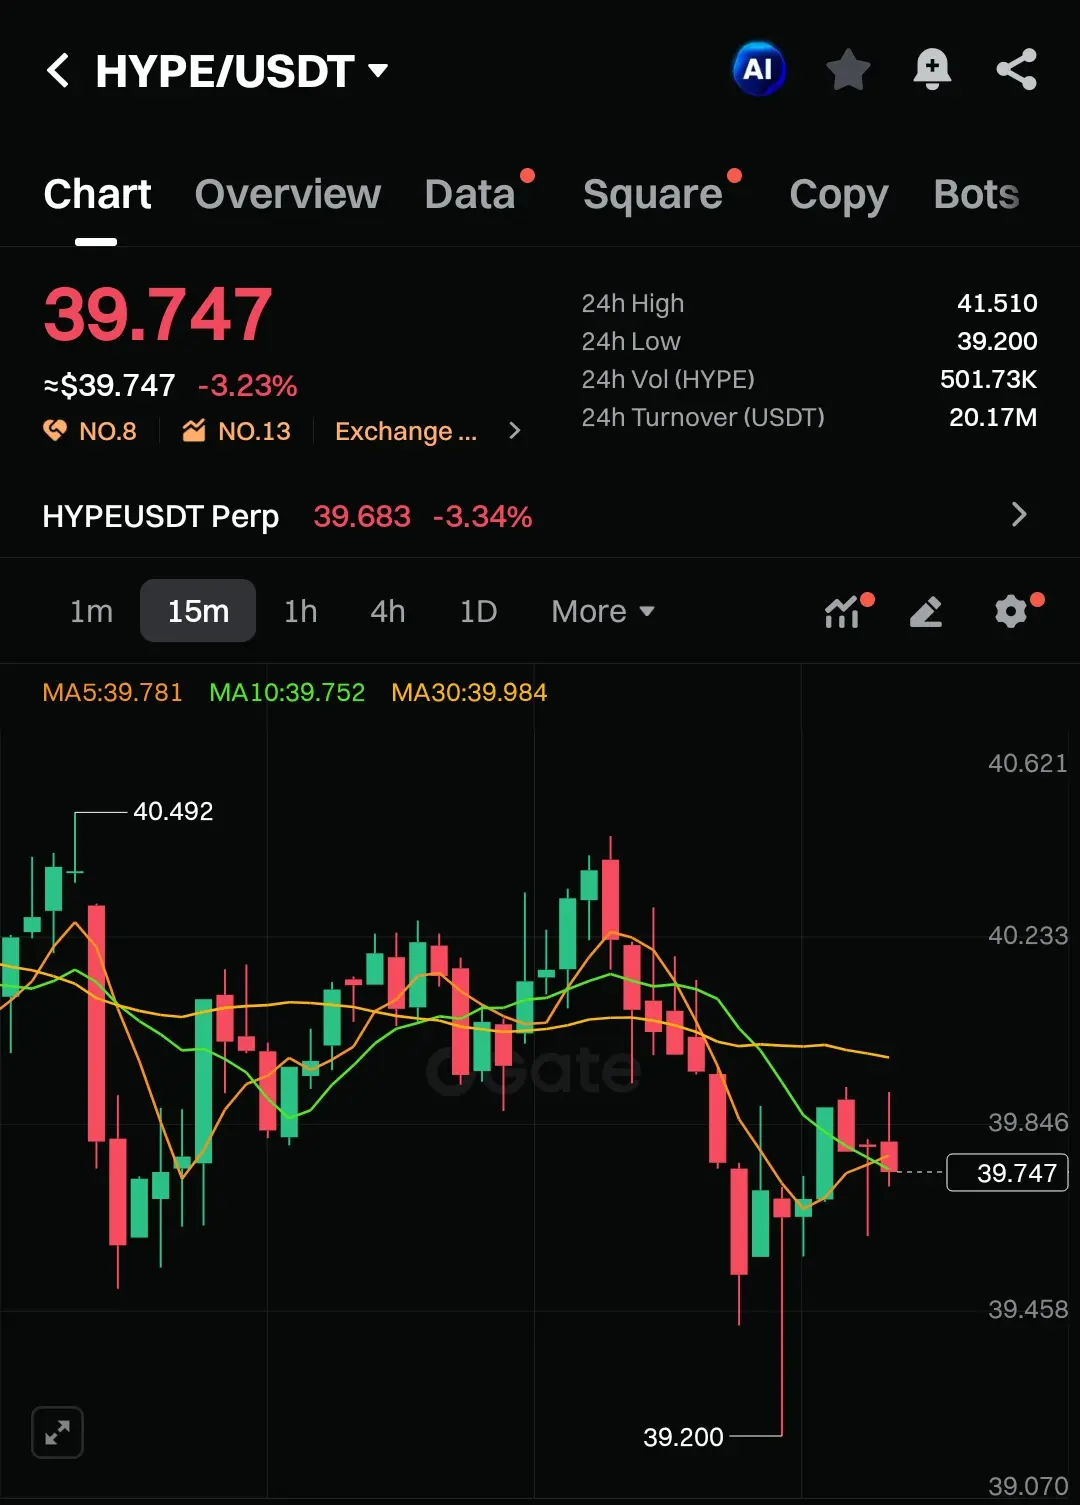Image resolution: width=1080 pixels, height=1505 pixels.
Task: Tap the MA30:39.984 indicator label
Action: point(469,692)
